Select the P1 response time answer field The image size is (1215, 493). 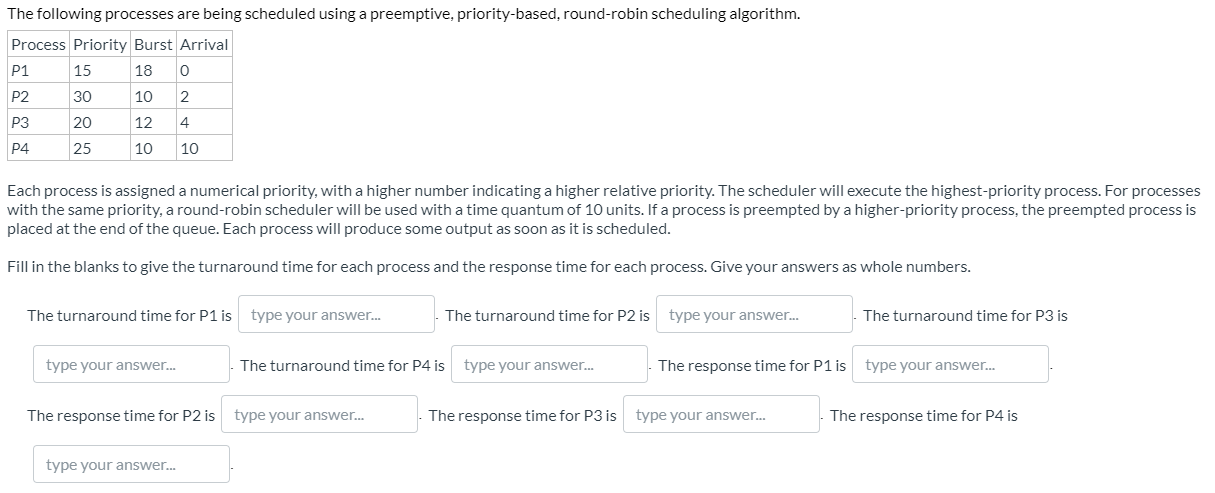(x=951, y=364)
